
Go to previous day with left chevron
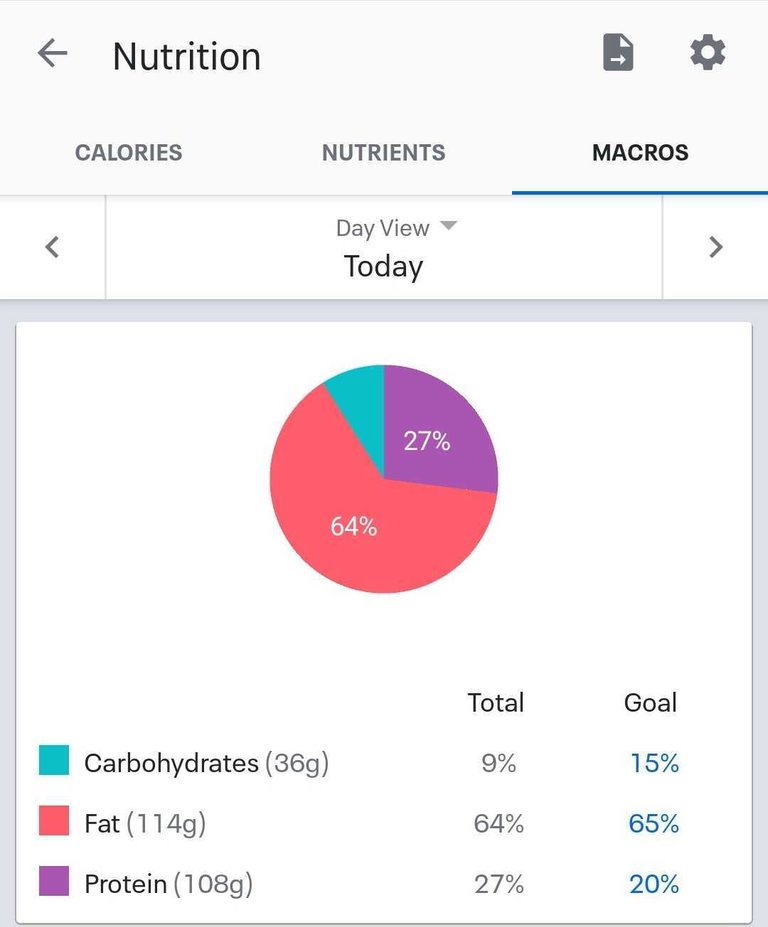coord(52,247)
